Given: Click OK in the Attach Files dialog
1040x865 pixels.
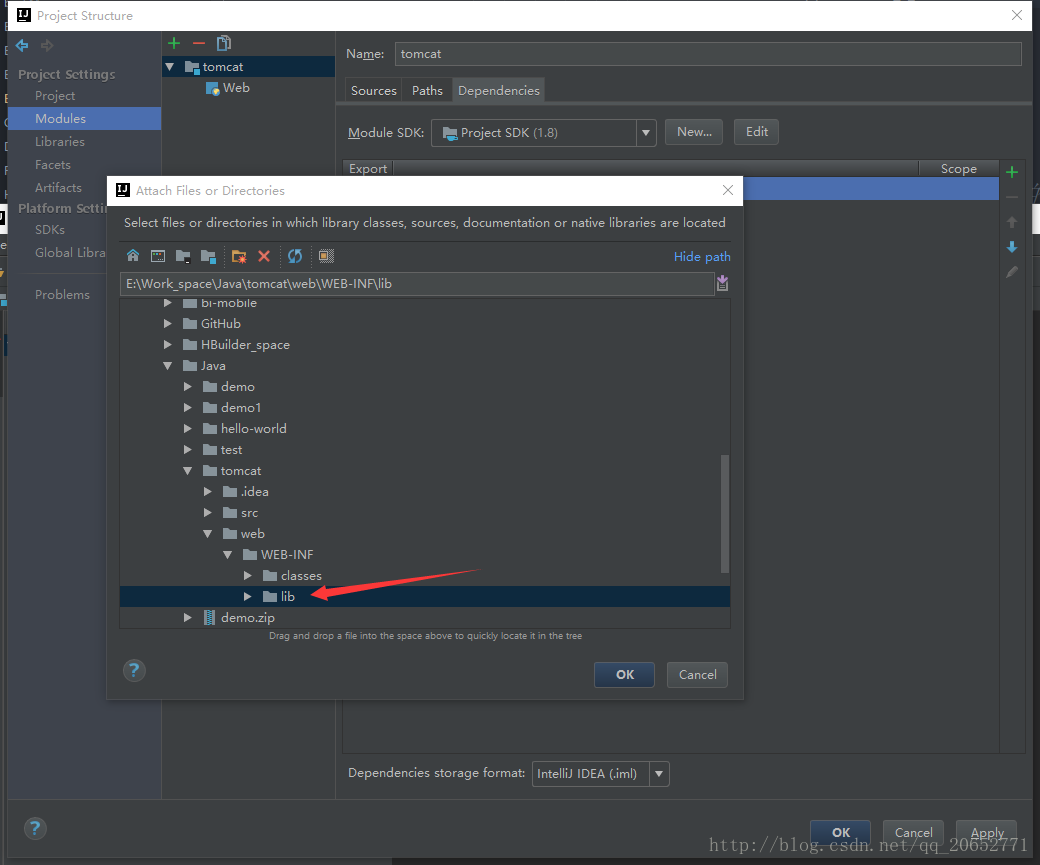Looking at the screenshot, I should point(625,675).
